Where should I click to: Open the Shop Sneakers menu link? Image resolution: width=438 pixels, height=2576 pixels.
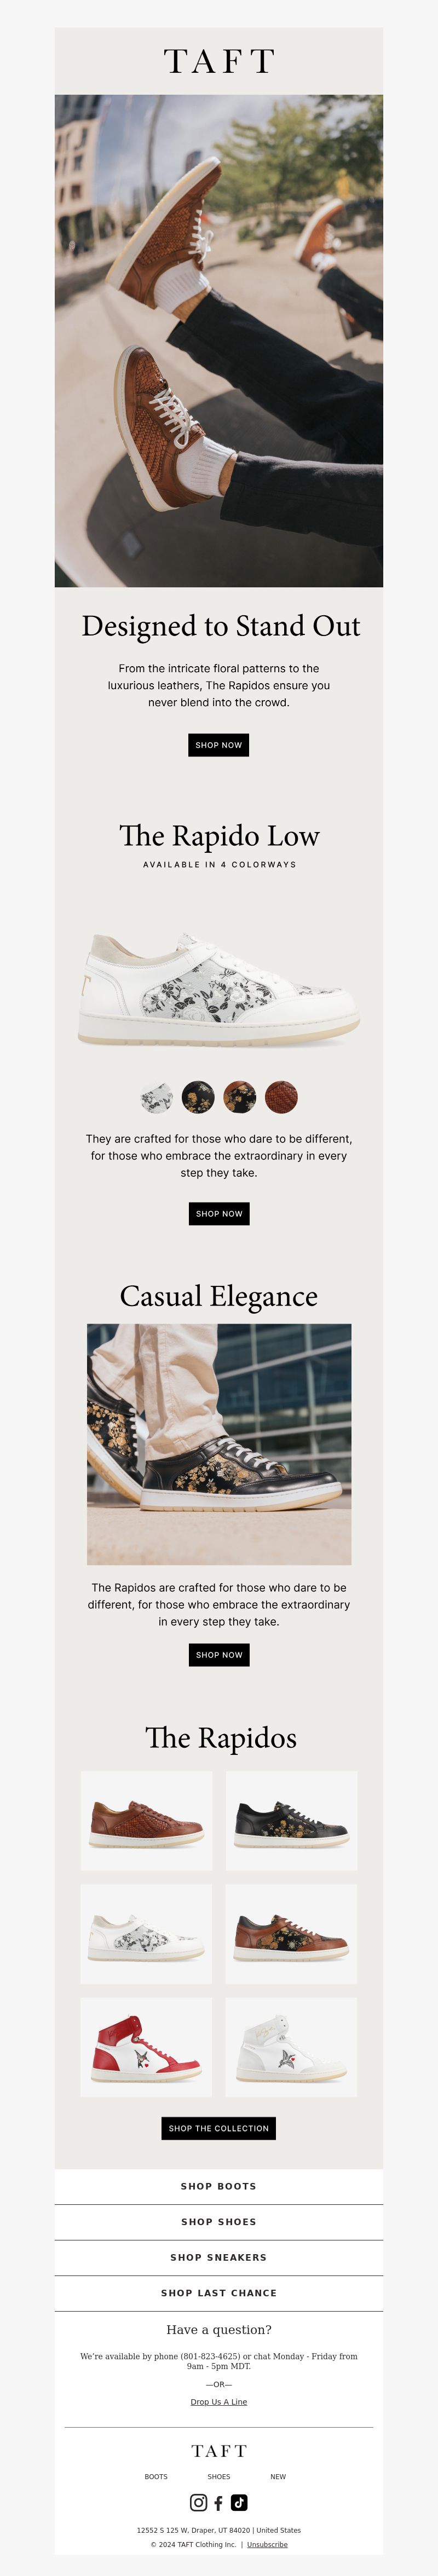pyautogui.click(x=219, y=2257)
